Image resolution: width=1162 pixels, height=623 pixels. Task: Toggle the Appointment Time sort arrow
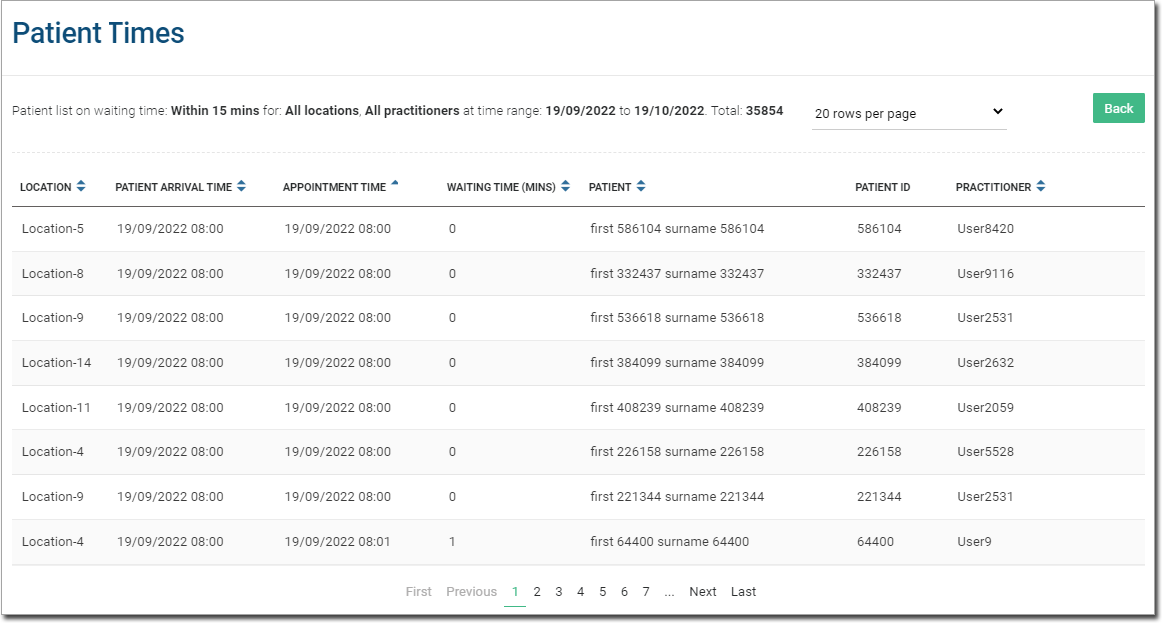click(x=395, y=184)
